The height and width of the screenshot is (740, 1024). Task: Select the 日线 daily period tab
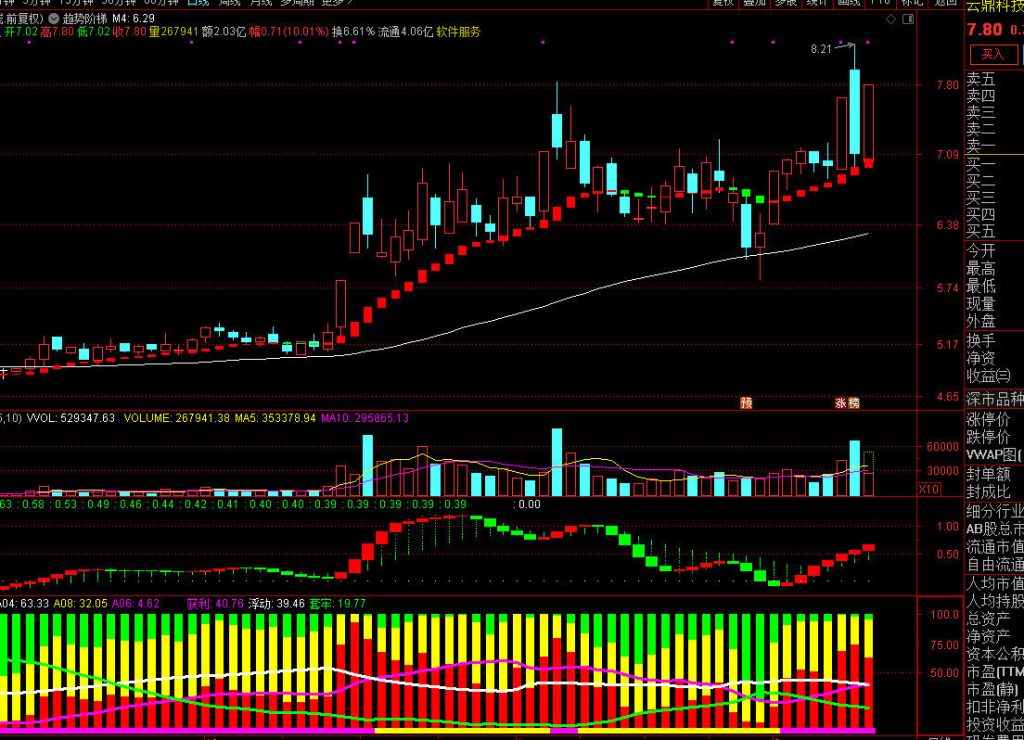click(200, 3)
